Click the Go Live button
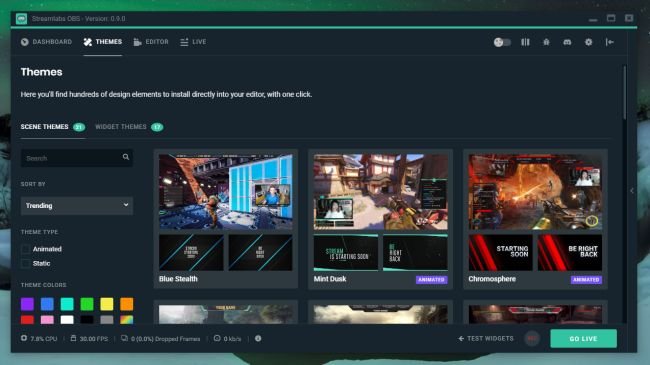This screenshot has height=365, width=650. 583,338
